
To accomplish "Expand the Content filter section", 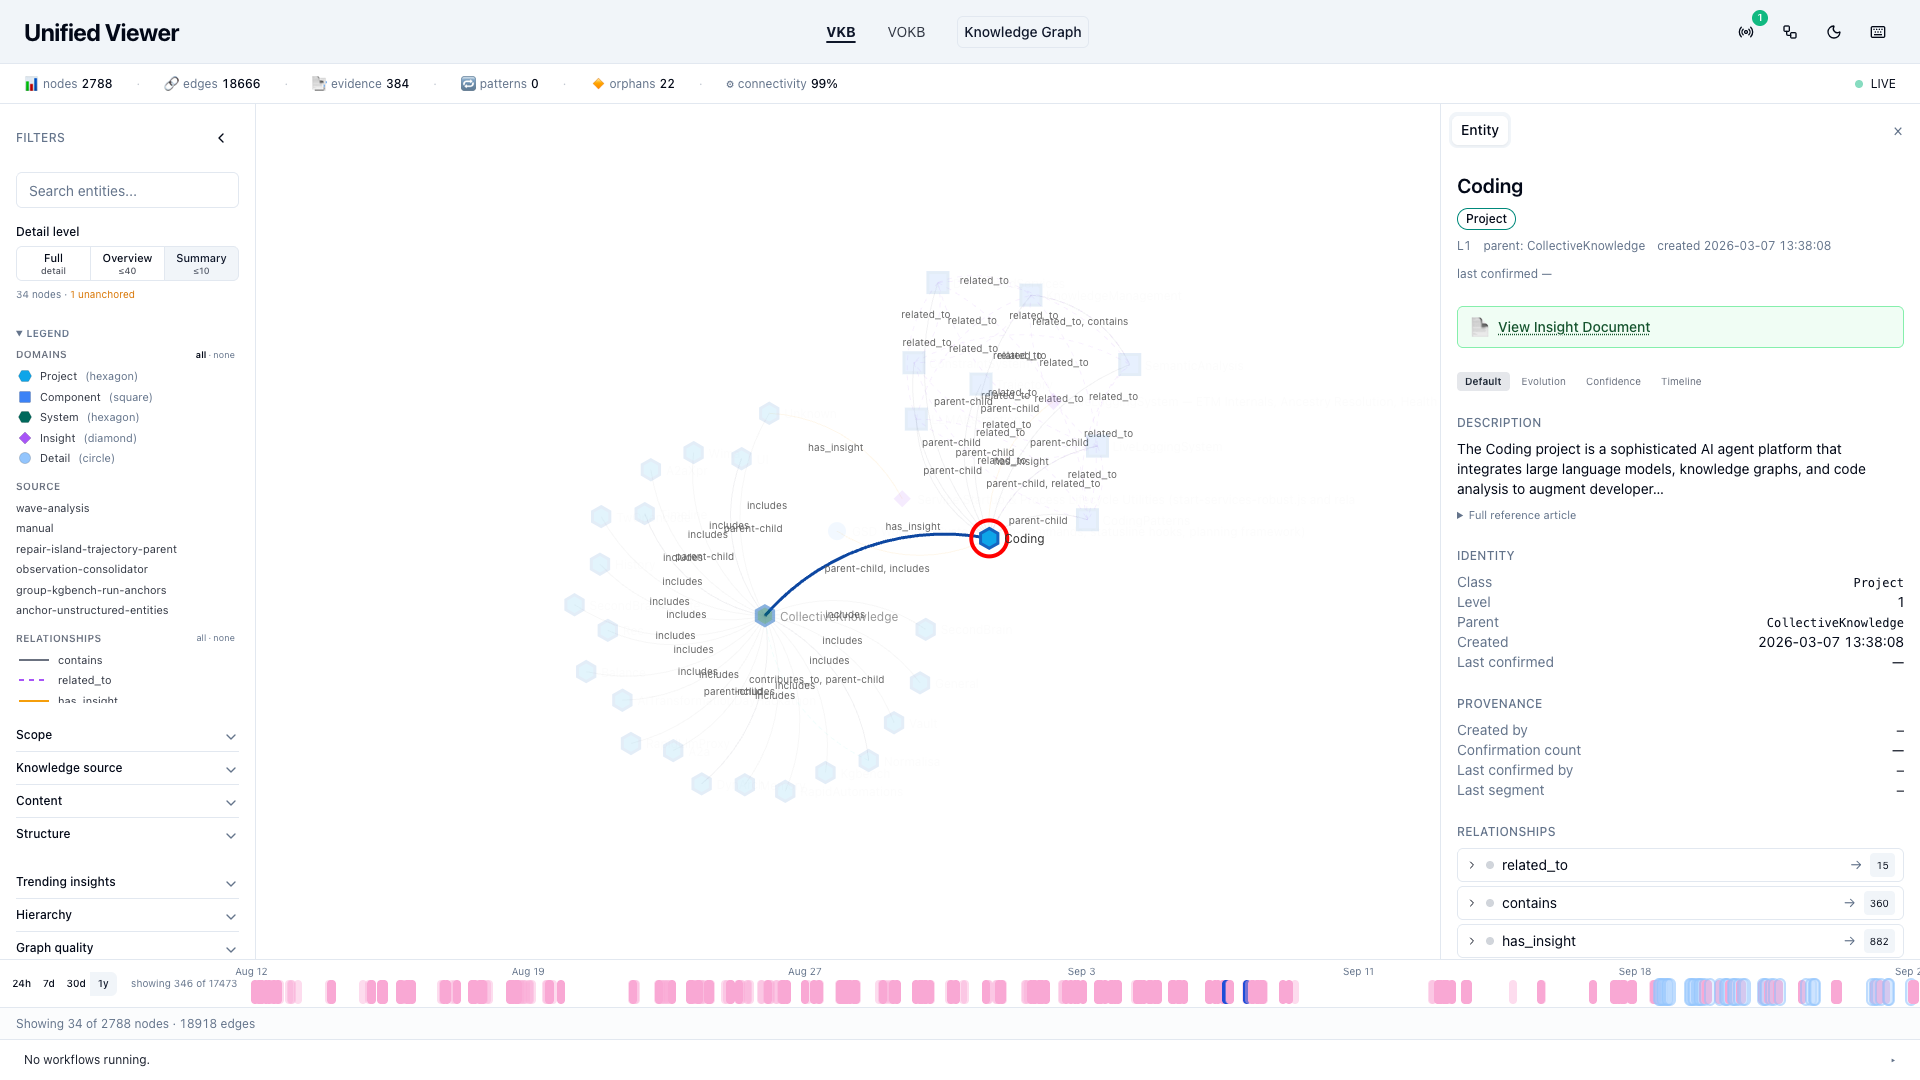I will point(127,801).
